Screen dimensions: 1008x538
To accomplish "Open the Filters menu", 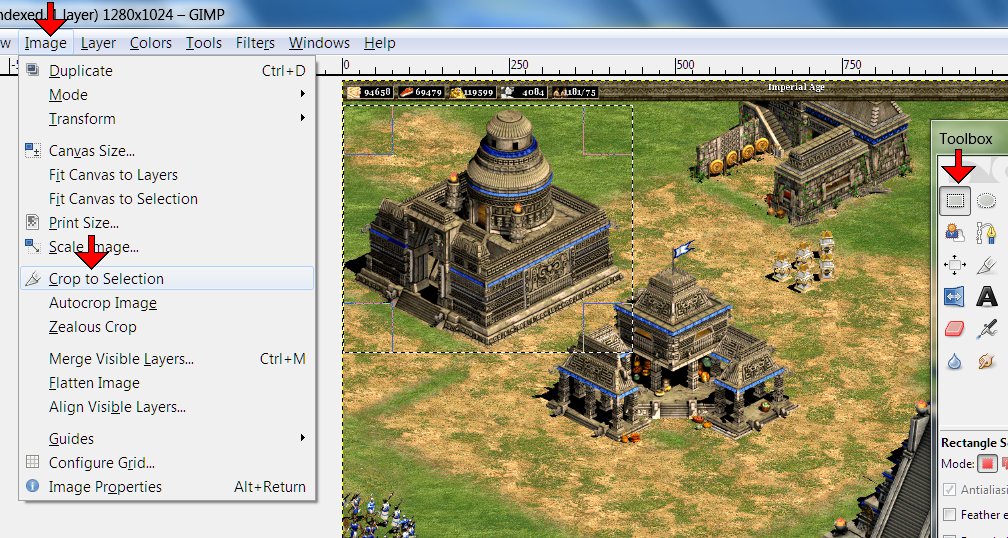I will [255, 43].
